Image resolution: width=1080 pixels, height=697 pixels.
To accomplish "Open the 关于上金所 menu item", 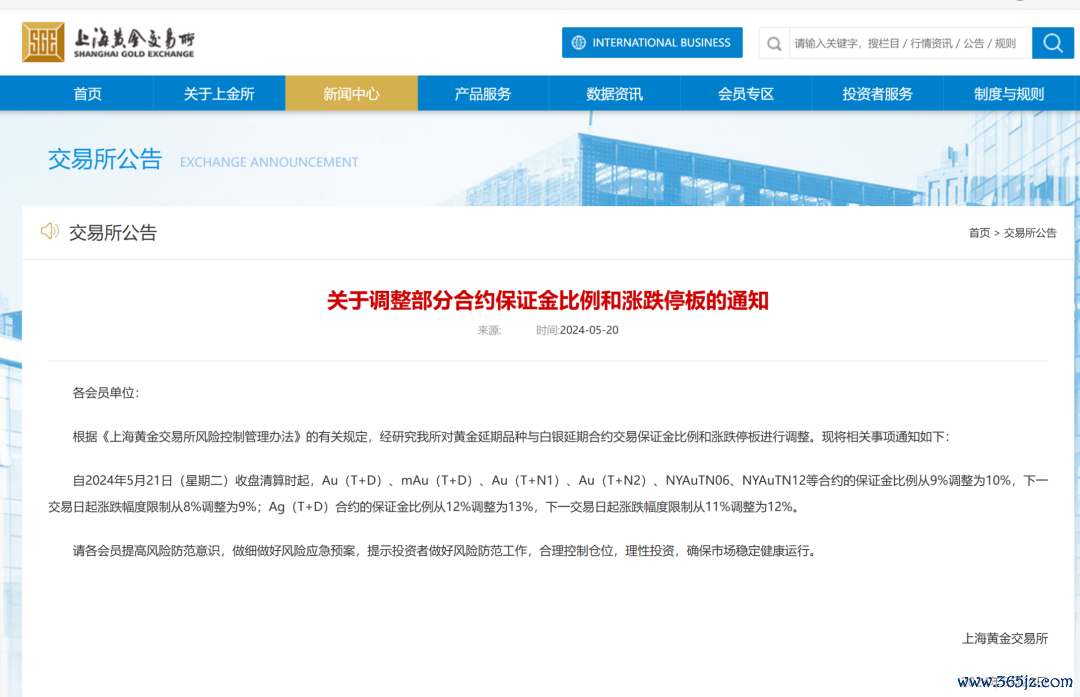I will tap(219, 94).
